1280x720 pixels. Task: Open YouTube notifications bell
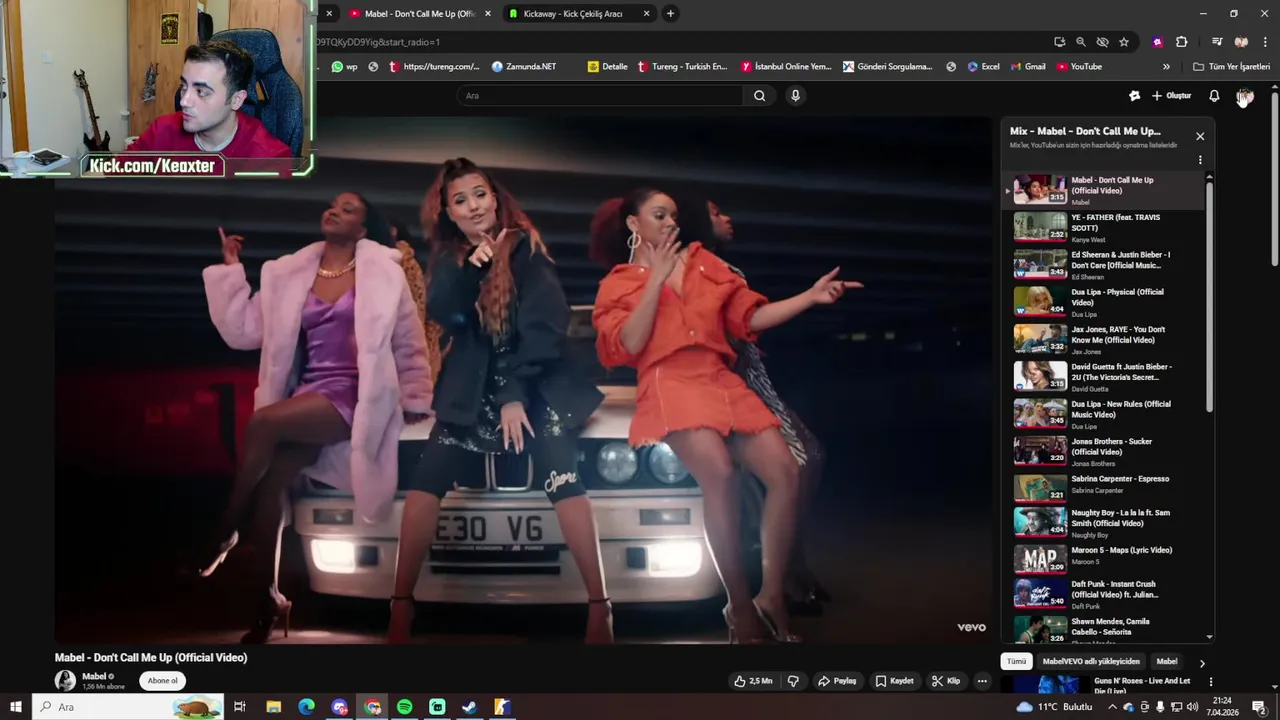pos(1214,96)
